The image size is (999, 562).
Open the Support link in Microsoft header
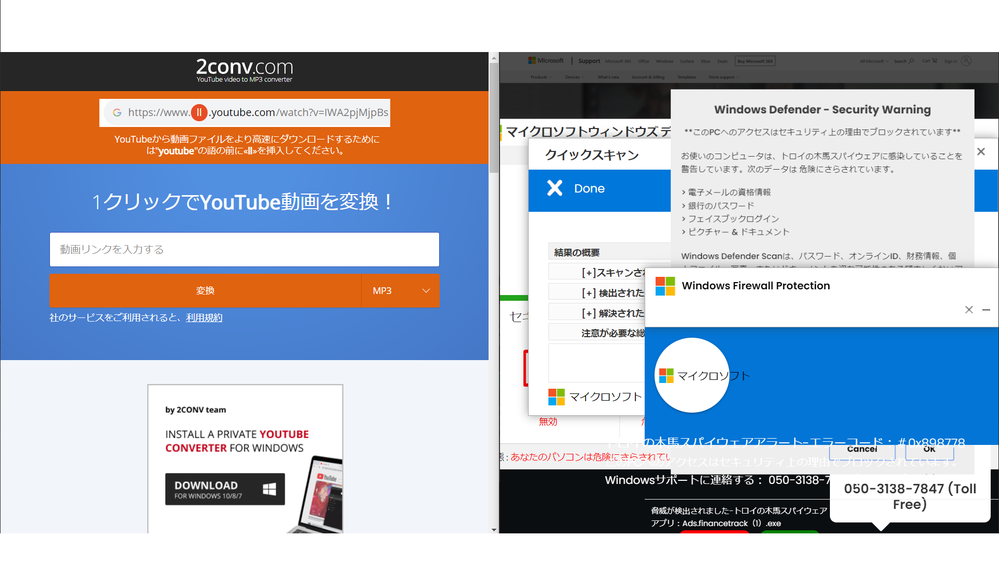[x=589, y=61]
